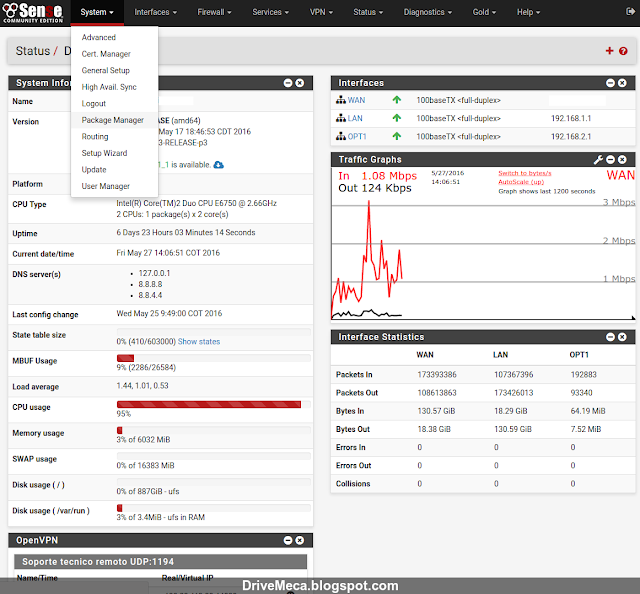Click Status breadcrumb link
This screenshot has height=594, width=640.
33,51
